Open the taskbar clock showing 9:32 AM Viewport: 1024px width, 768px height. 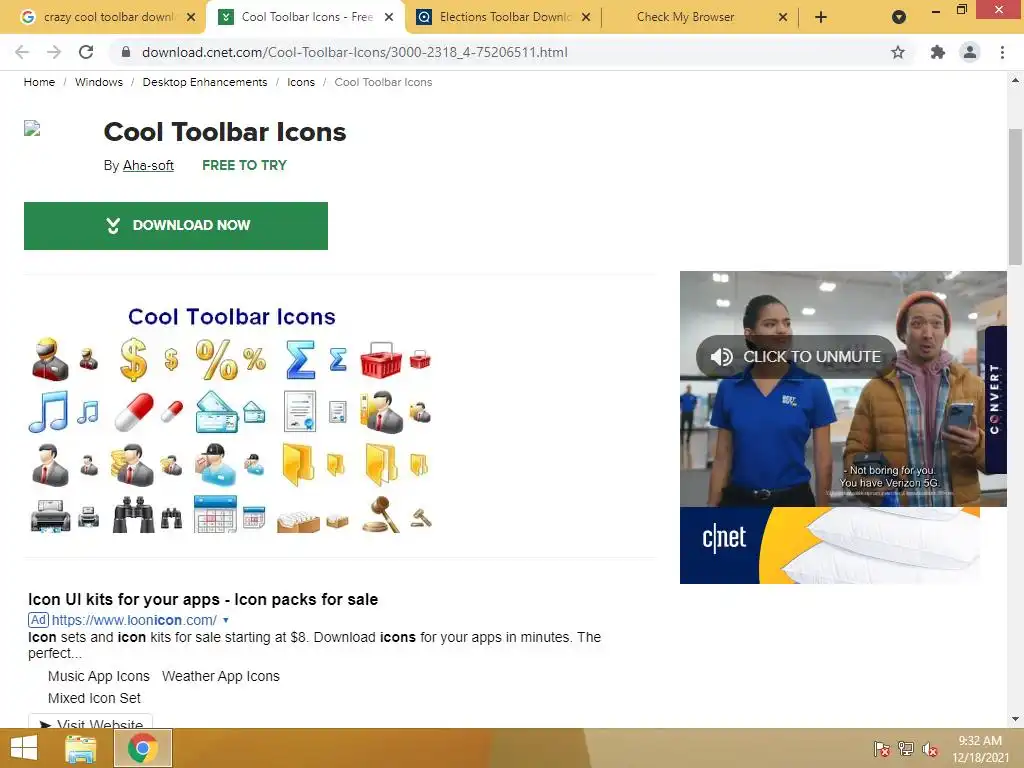[980, 749]
